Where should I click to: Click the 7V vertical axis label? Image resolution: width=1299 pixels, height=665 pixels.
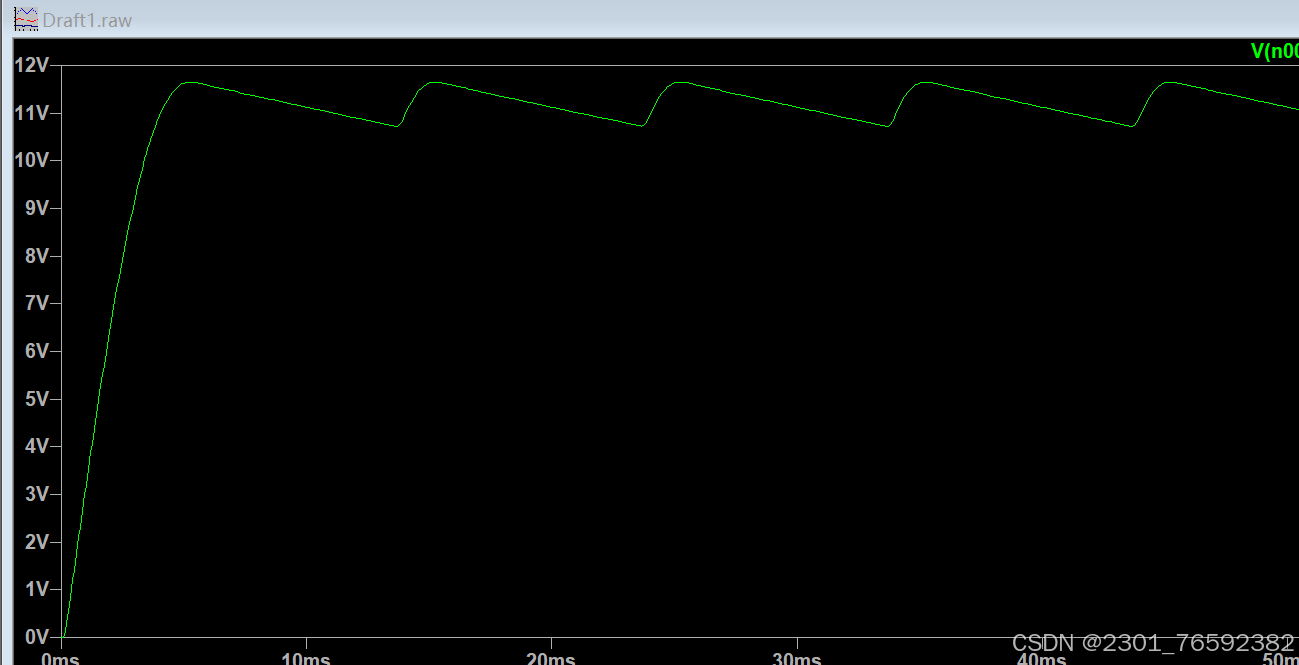[36, 303]
